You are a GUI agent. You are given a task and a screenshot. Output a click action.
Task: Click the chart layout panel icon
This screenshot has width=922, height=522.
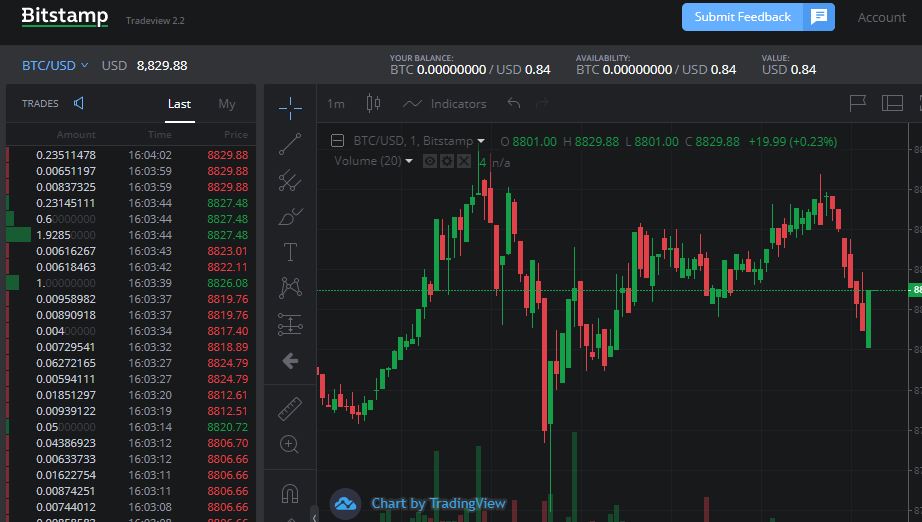click(892, 103)
